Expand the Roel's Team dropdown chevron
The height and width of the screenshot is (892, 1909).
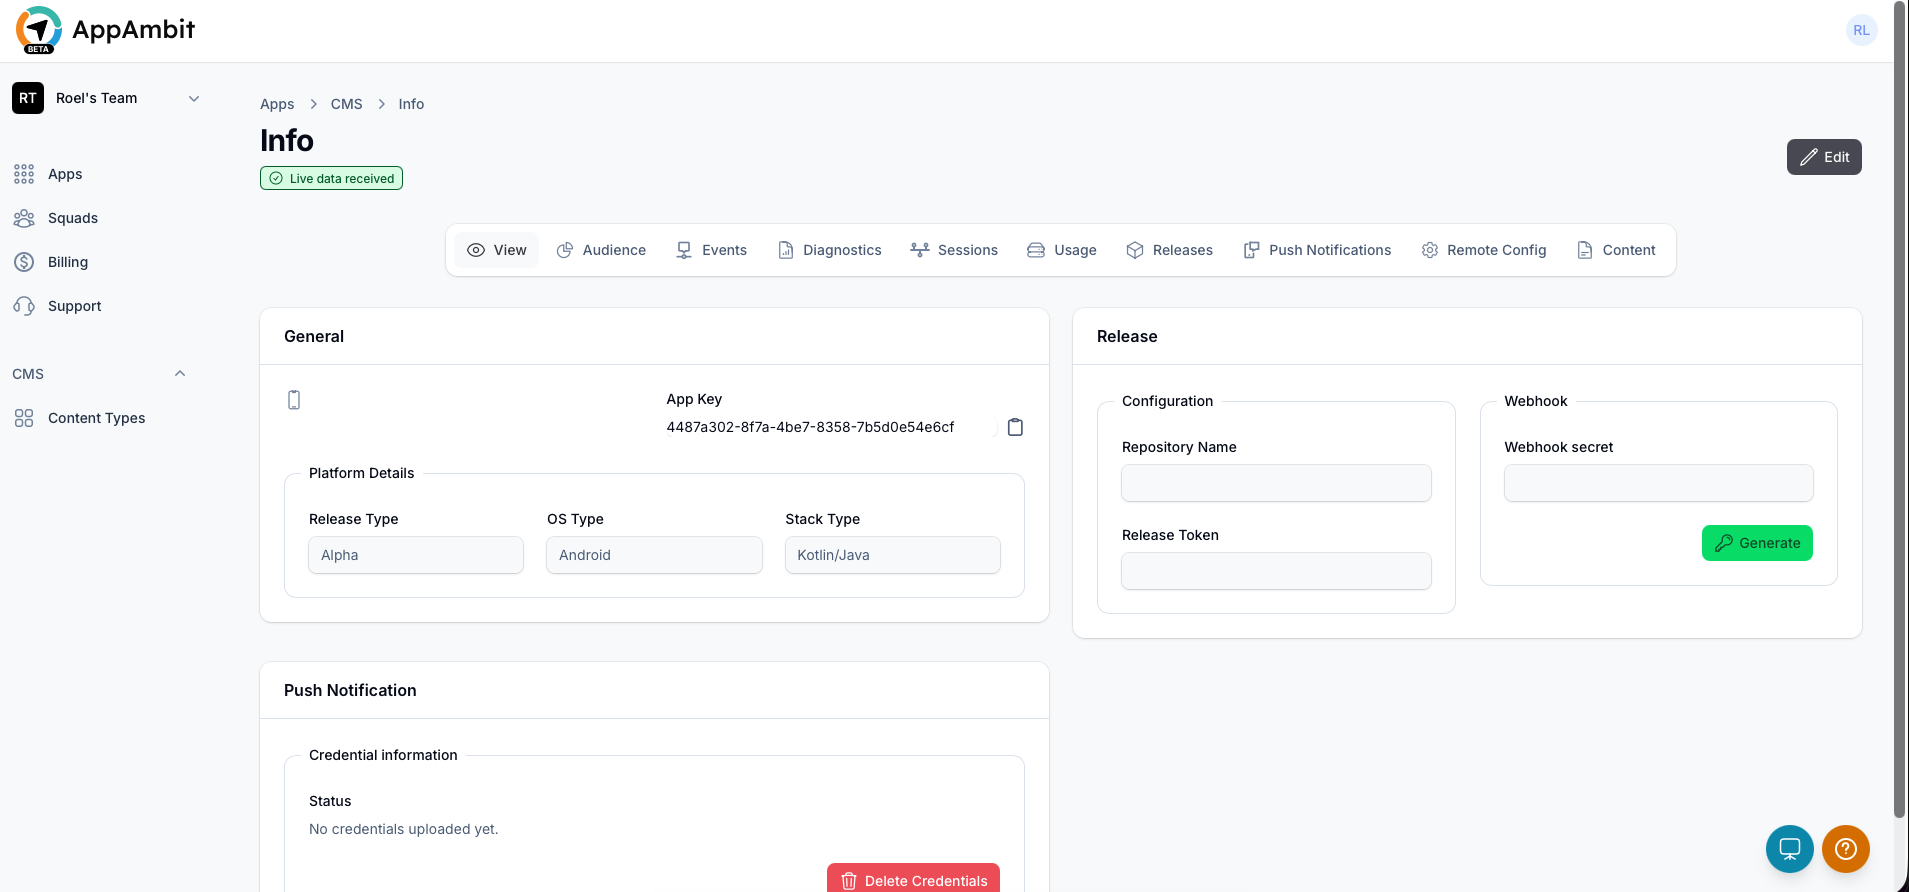(194, 98)
